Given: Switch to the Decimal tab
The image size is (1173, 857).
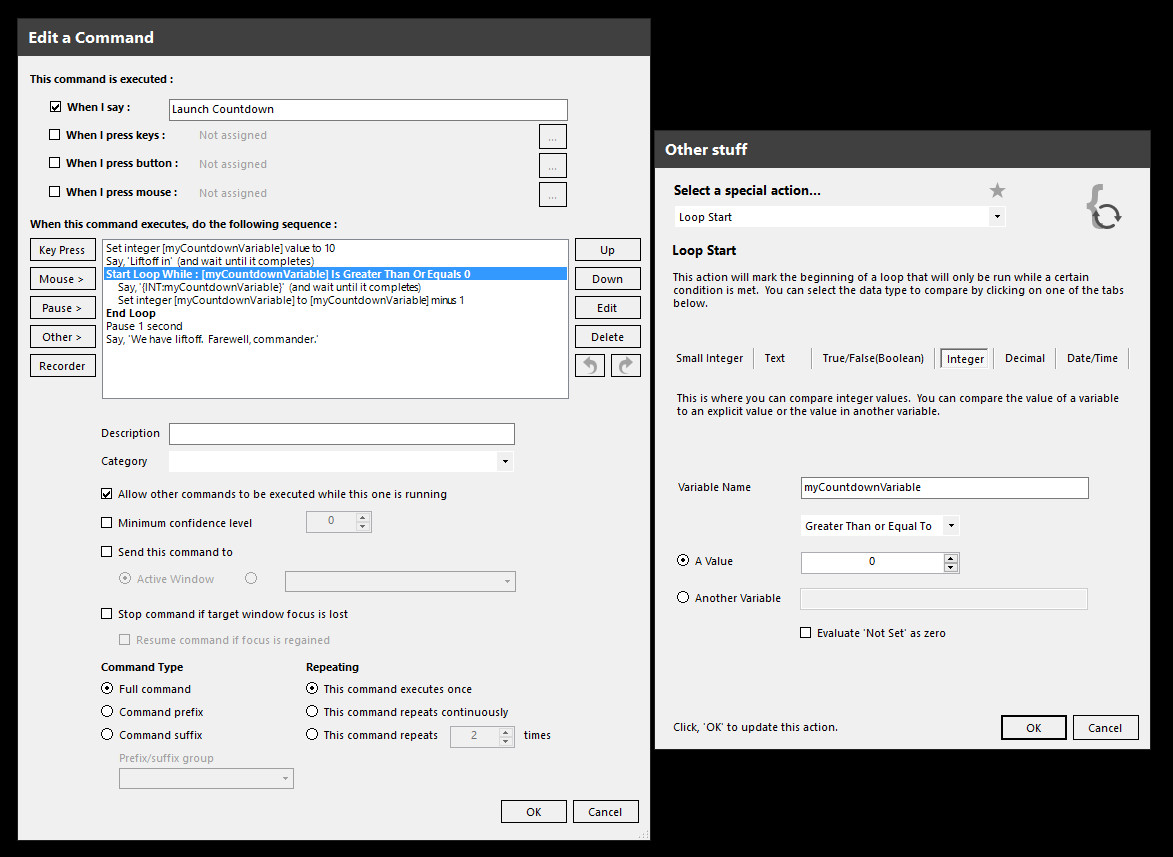Looking at the screenshot, I should (x=1024, y=358).
